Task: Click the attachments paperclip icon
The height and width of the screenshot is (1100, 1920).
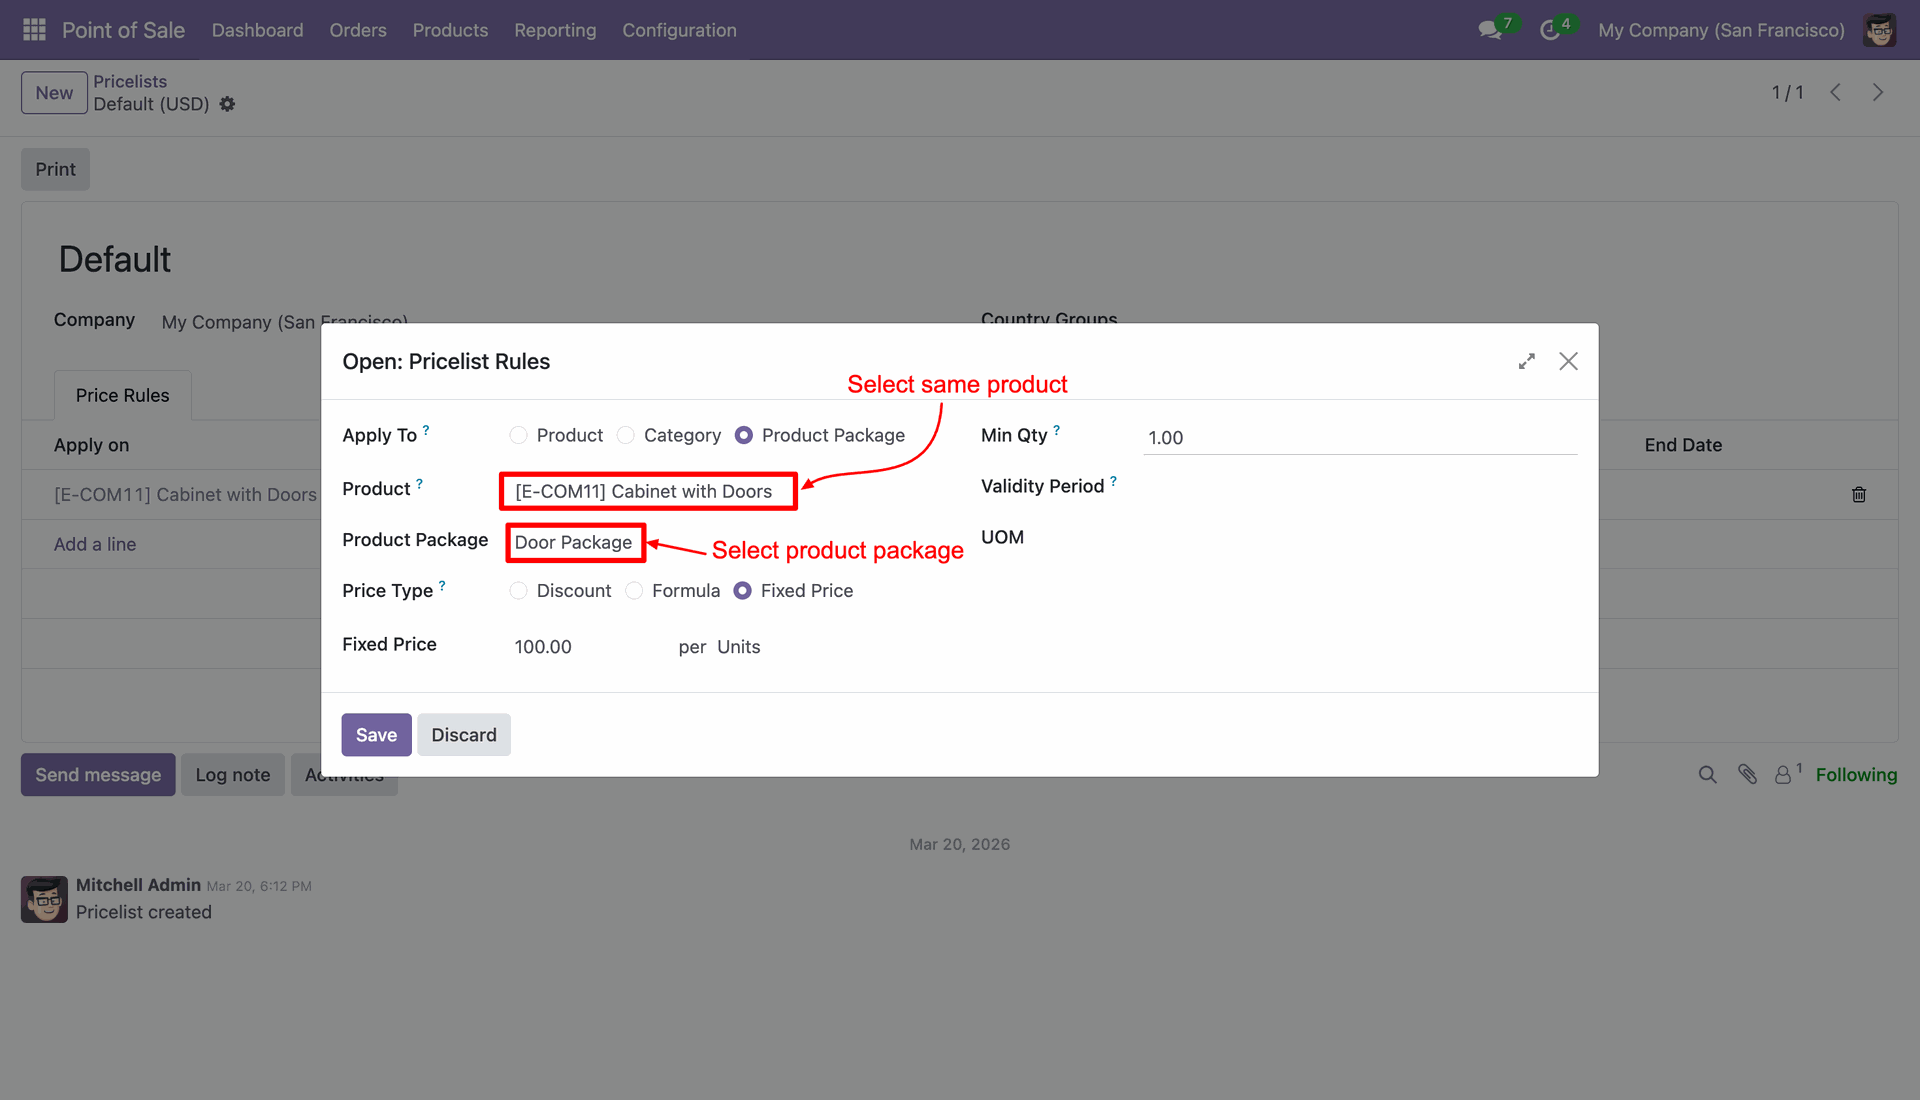Action: click(x=1747, y=775)
